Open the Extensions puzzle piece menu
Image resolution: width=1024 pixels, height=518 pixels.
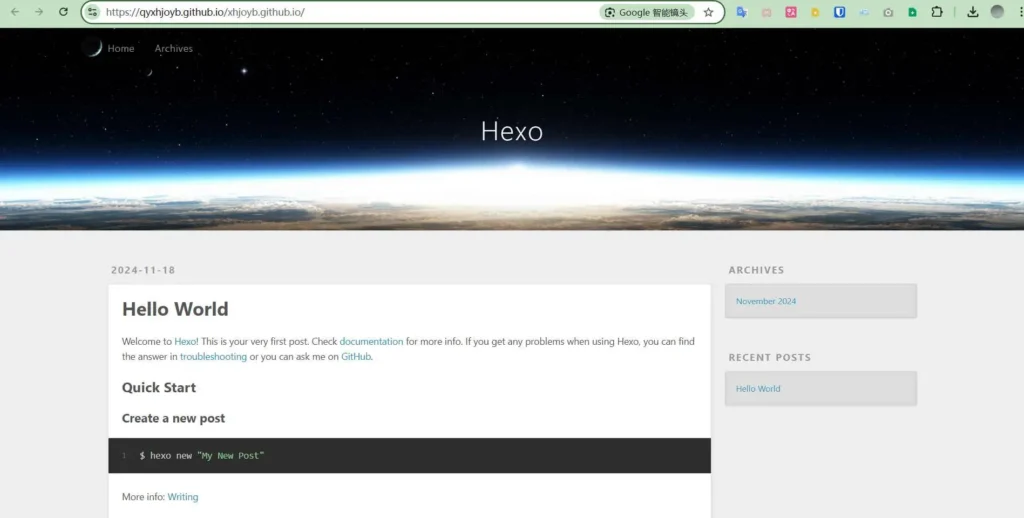pyautogui.click(x=937, y=12)
